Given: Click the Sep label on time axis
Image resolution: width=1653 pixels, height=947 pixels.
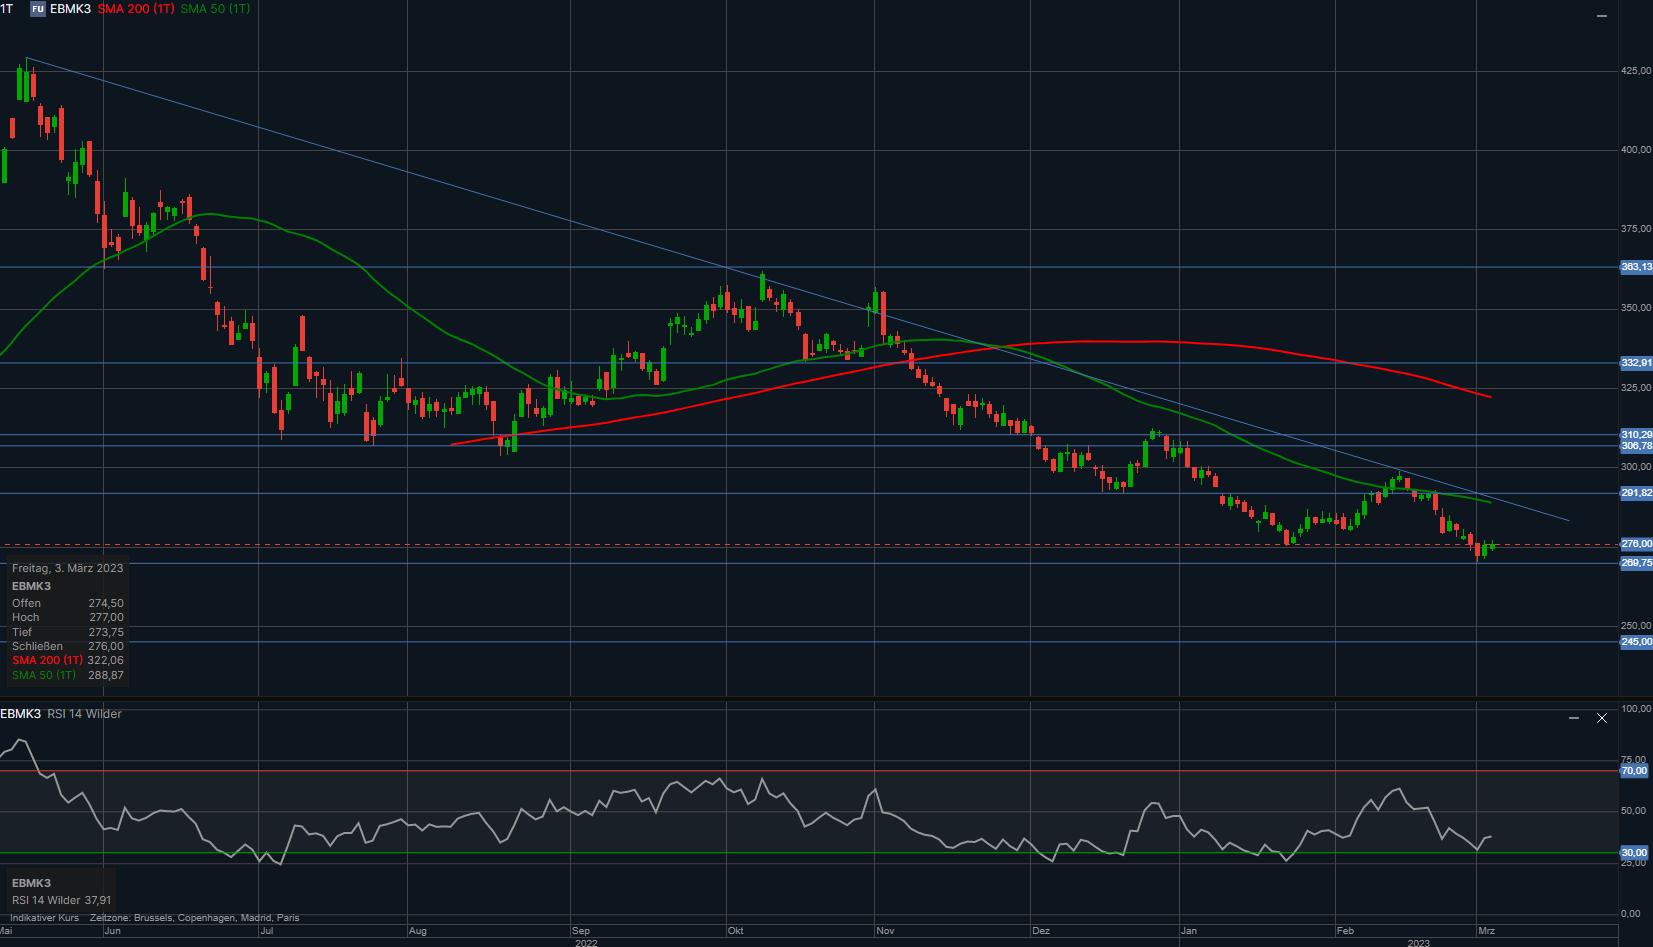Looking at the screenshot, I should click(581, 931).
